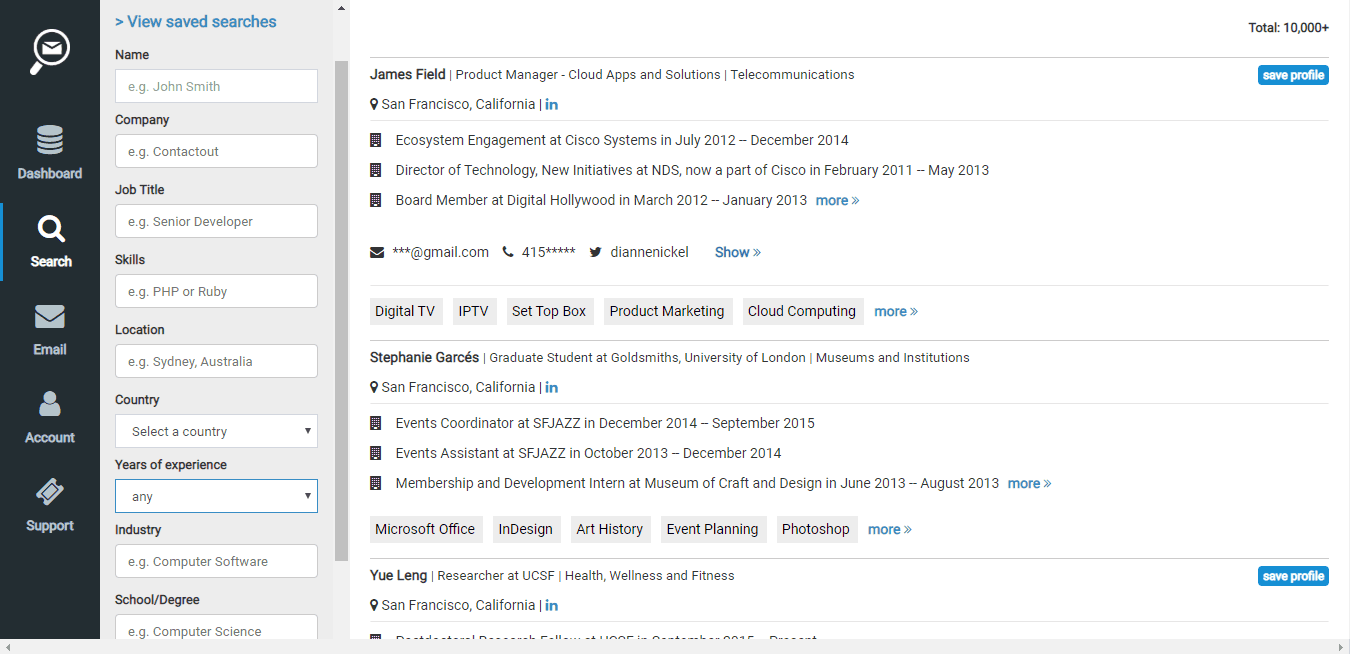Open the Dashboard section
This screenshot has width=1350, height=654.
pyautogui.click(x=50, y=152)
